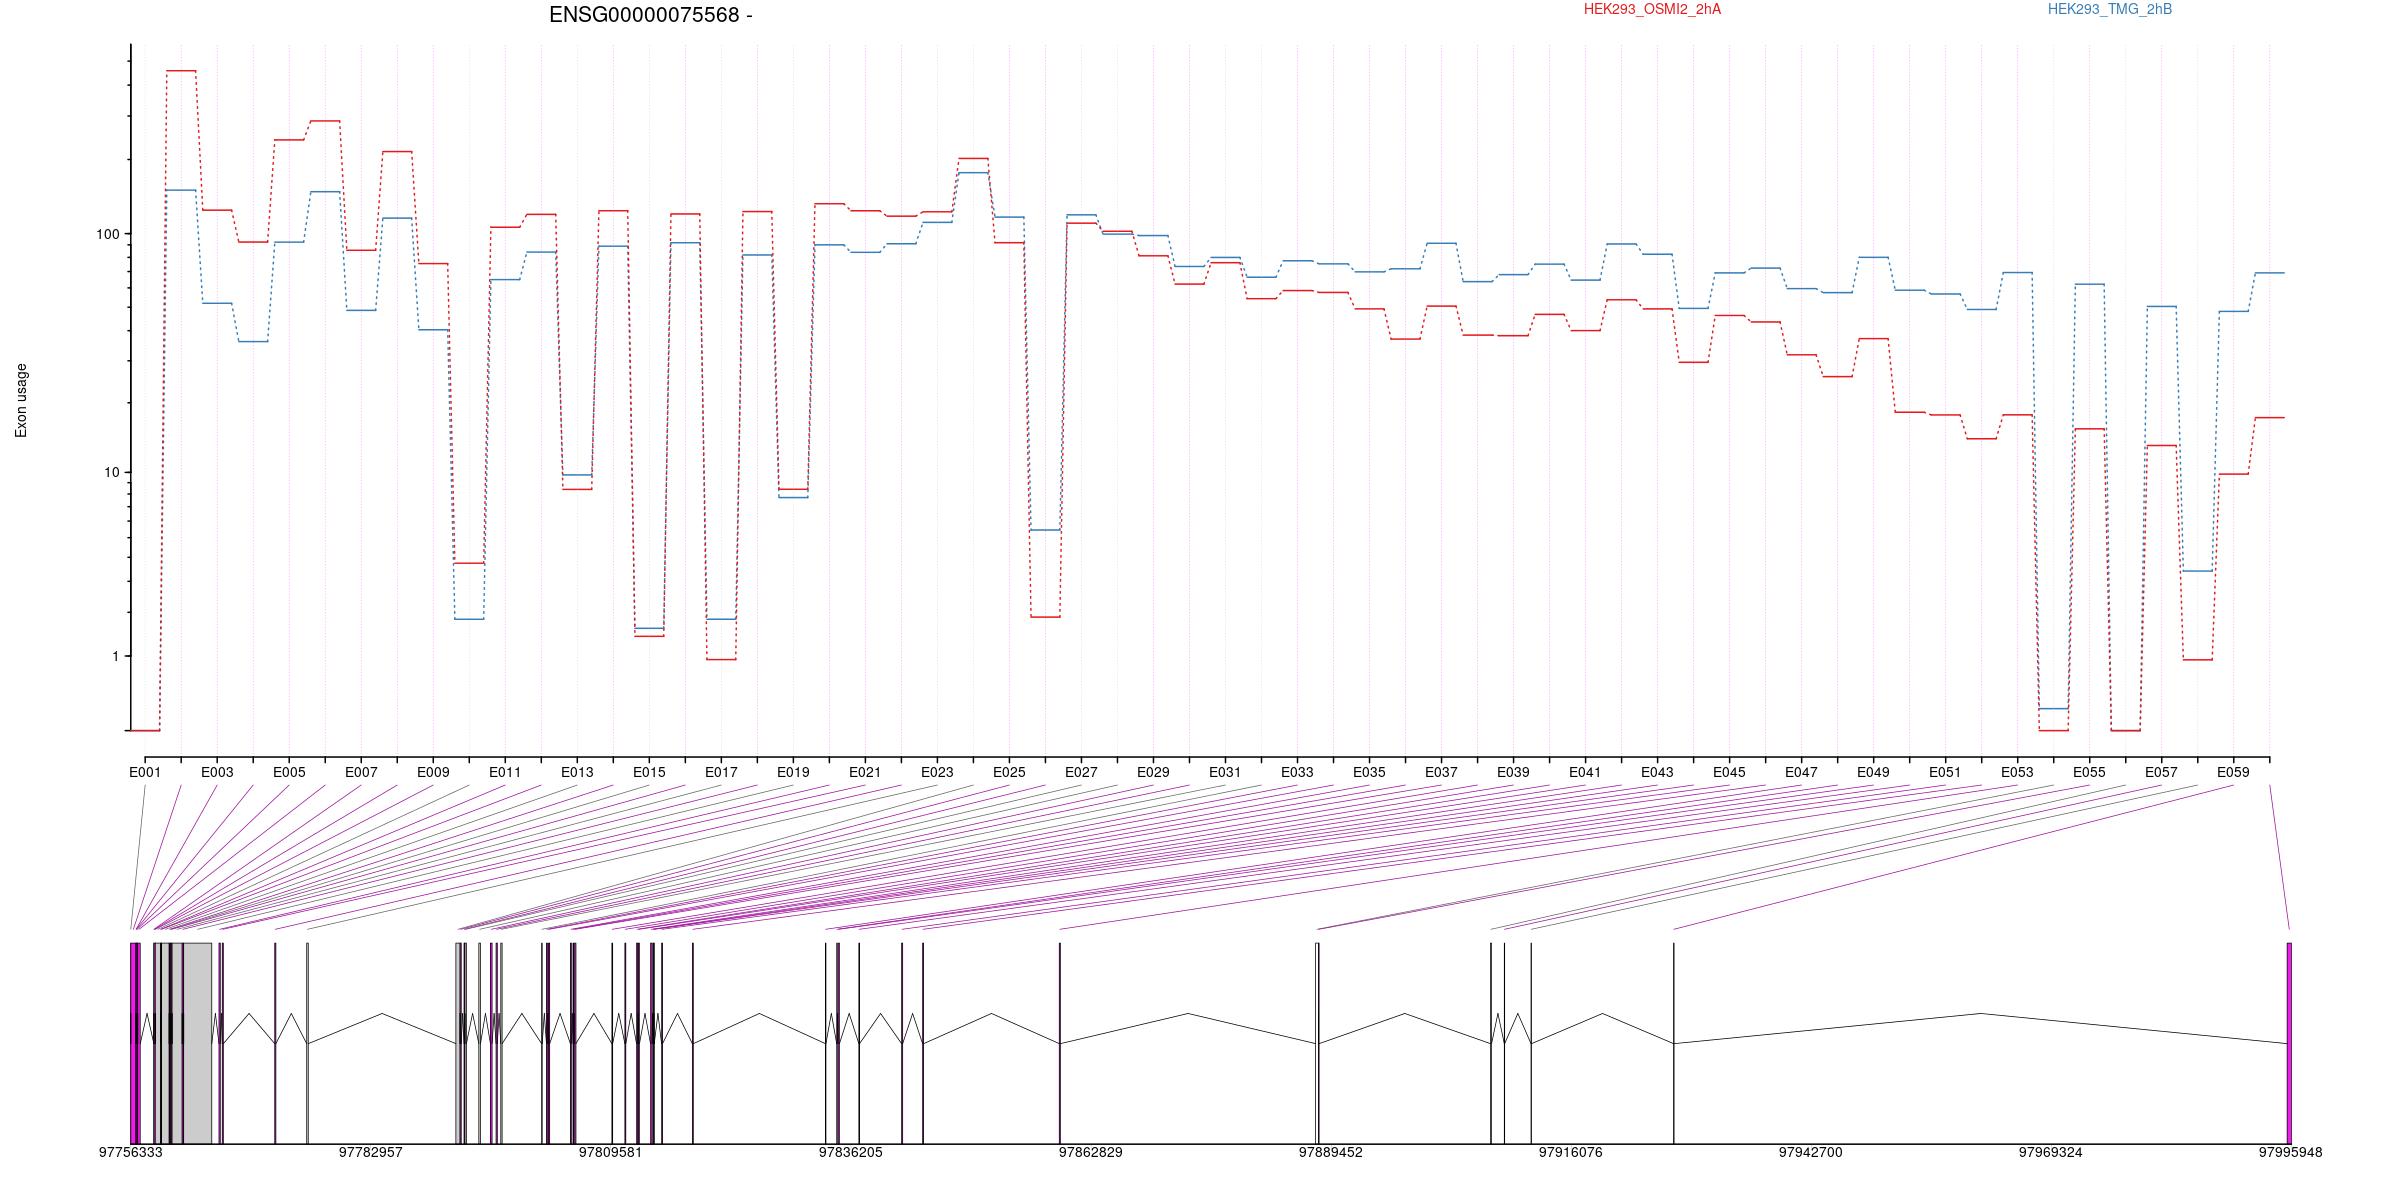This screenshot has height=1200, width=2400.
Task: Click exon label E037
Action: (1441, 772)
